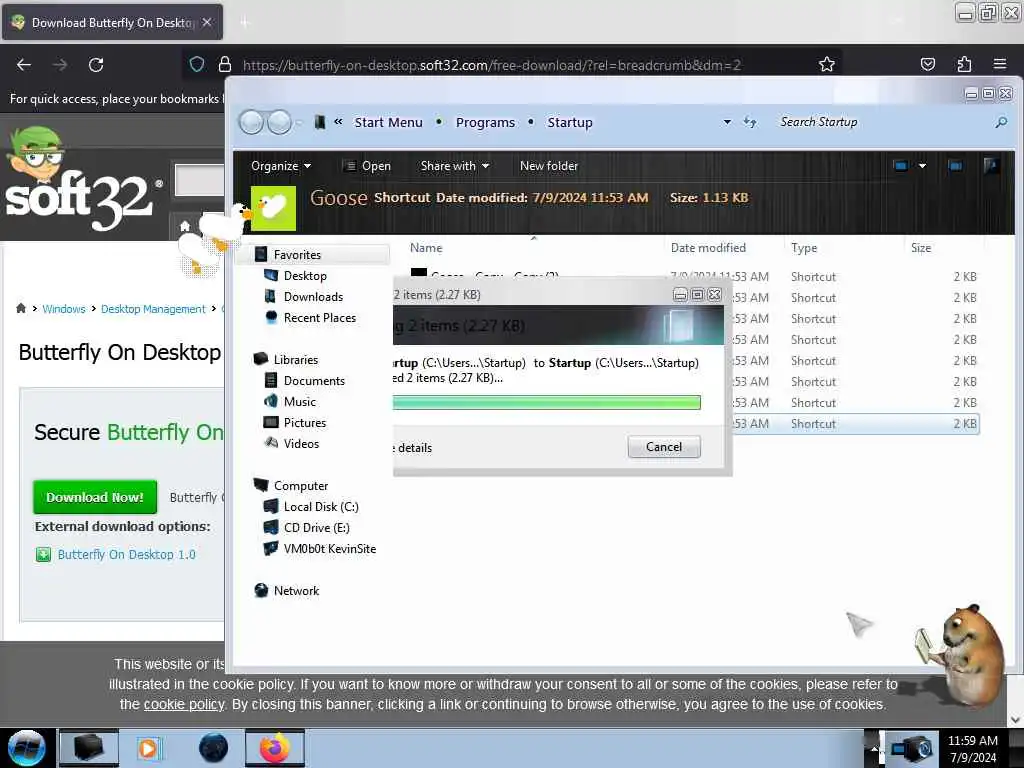
Task: Open the Firefox hamburger menu
Action: click(1000, 64)
